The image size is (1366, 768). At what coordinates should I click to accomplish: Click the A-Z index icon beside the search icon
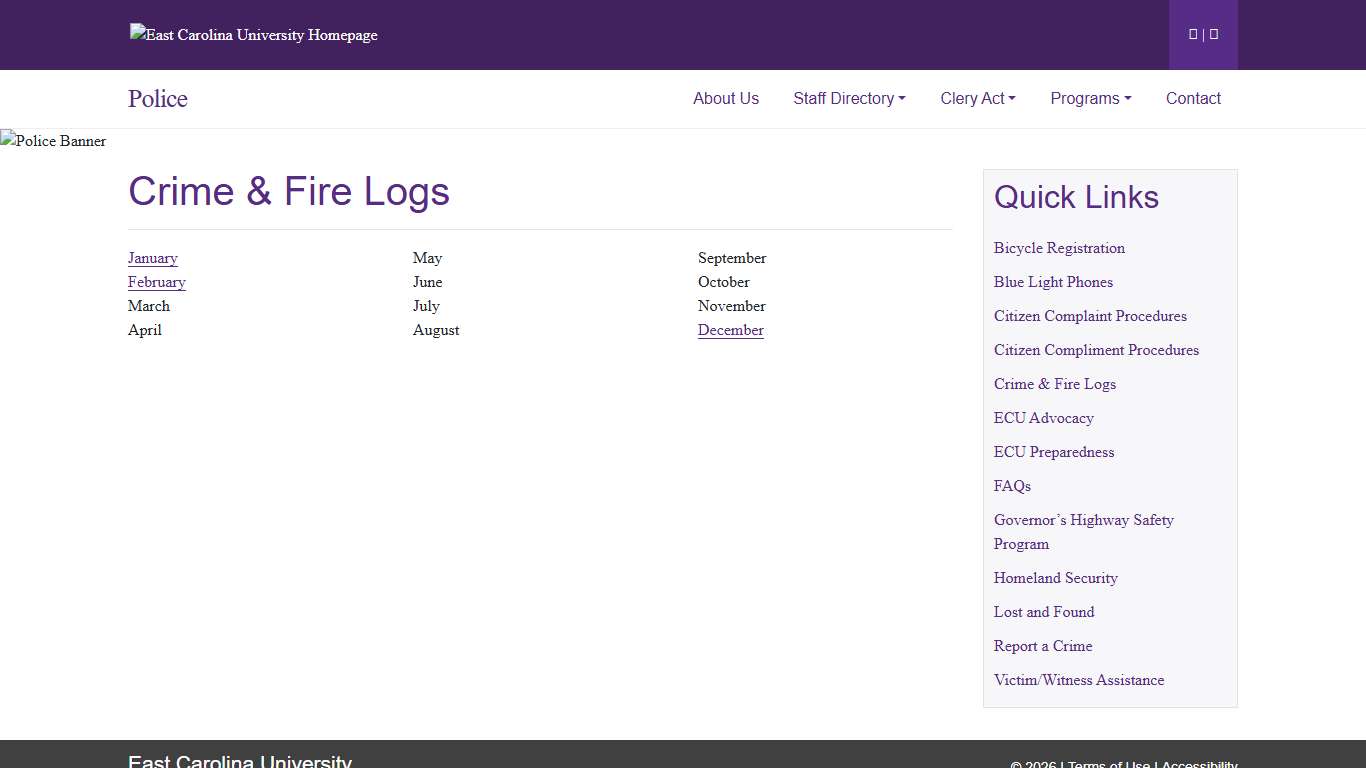(x=1212, y=33)
